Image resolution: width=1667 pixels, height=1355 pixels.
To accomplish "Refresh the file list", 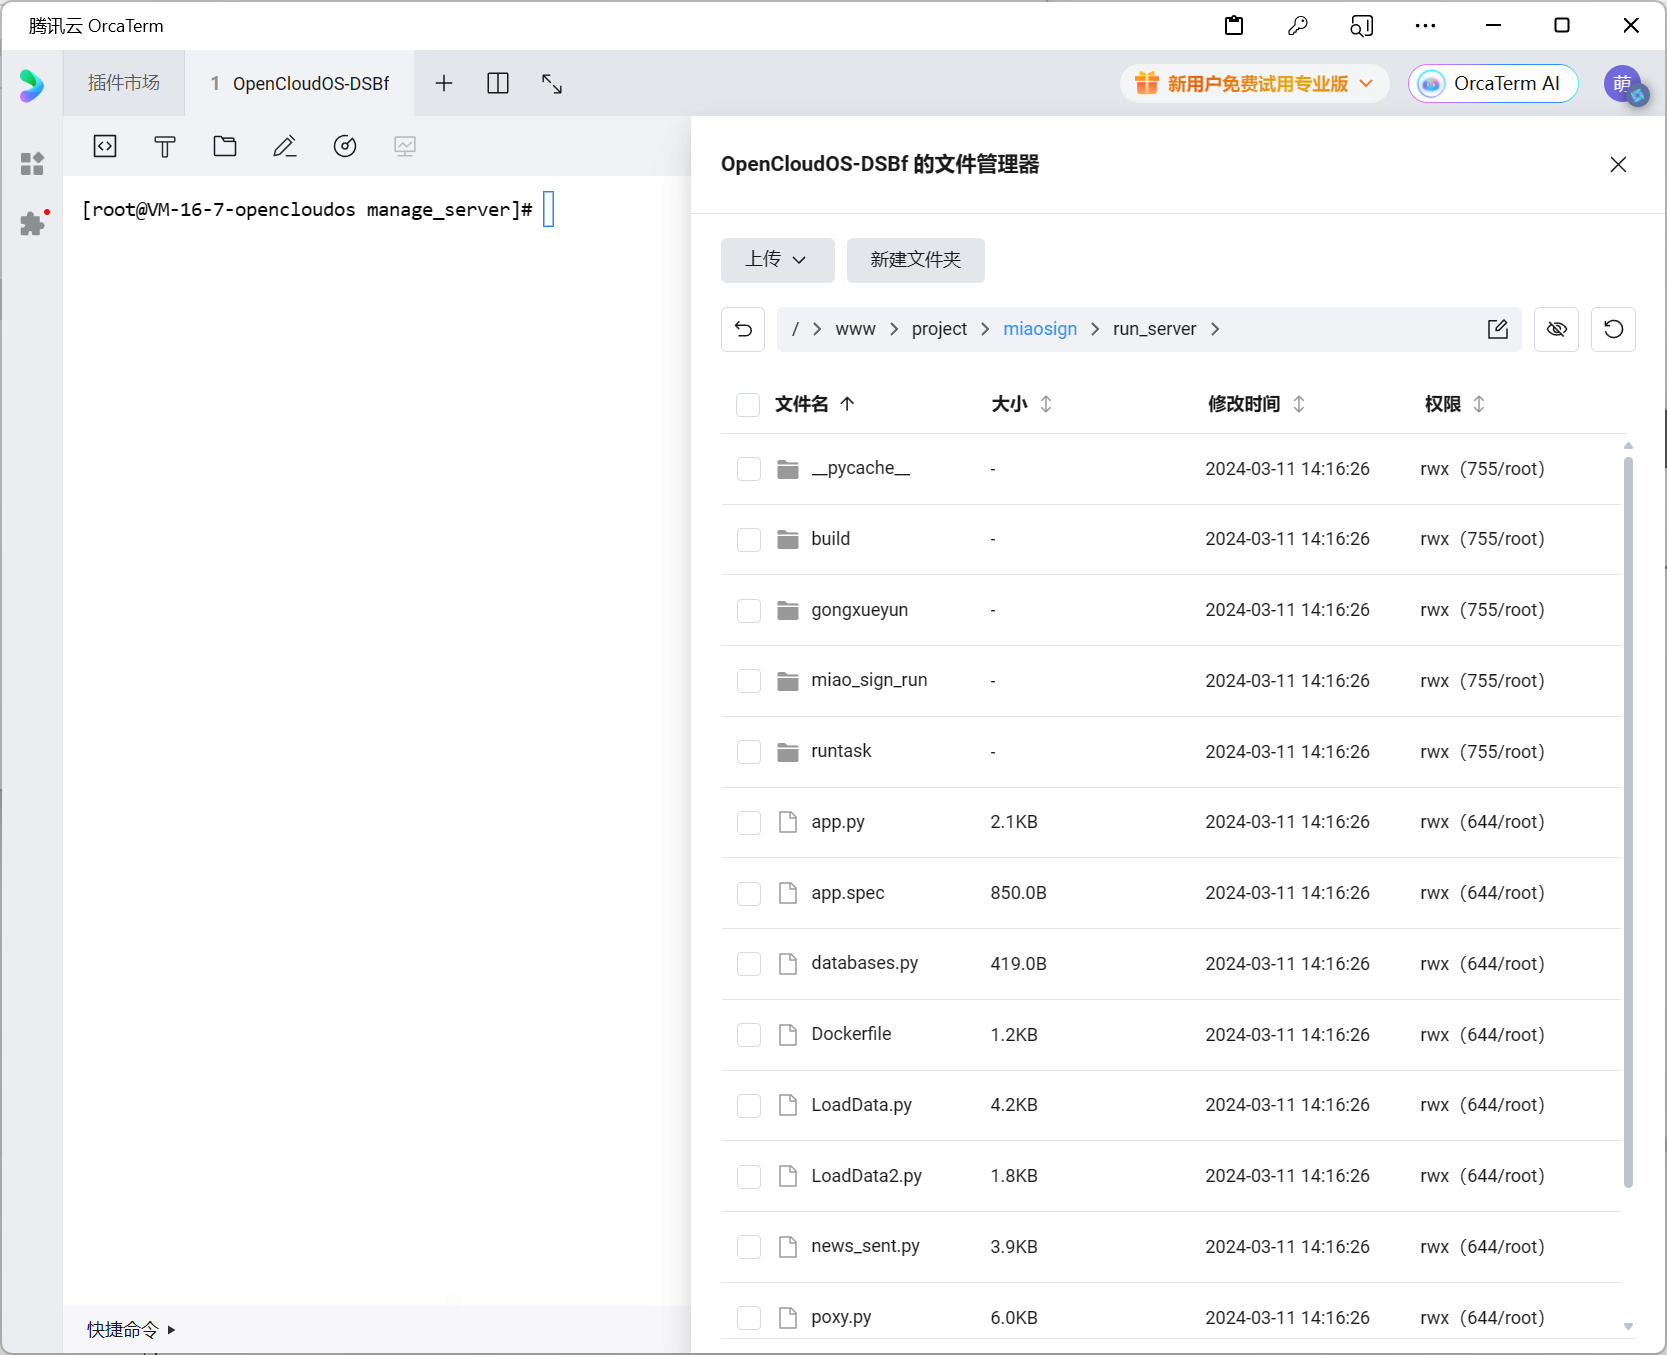I will (x=1613, y=329).
